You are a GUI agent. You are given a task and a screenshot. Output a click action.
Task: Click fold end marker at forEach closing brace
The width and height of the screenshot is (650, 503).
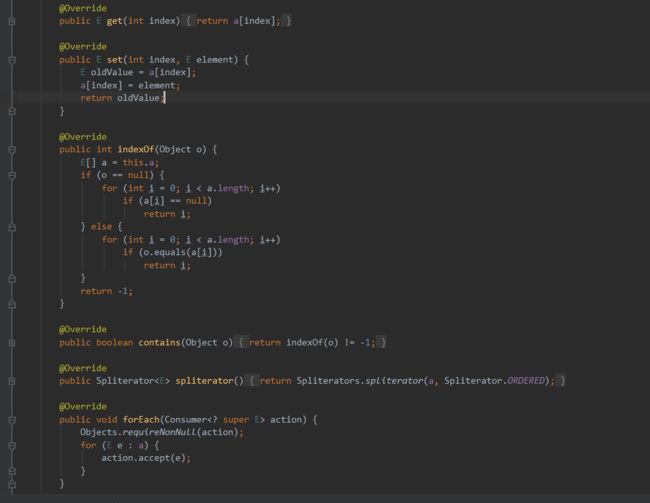pyautogui.click(x=12, y=484)
